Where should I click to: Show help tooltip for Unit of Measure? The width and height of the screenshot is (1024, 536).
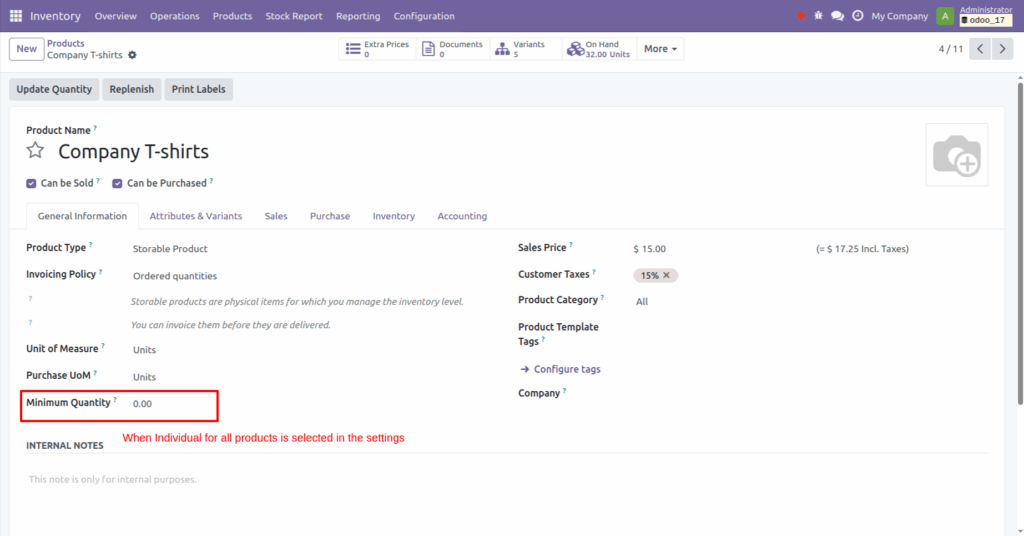click(x=103, y=346)
